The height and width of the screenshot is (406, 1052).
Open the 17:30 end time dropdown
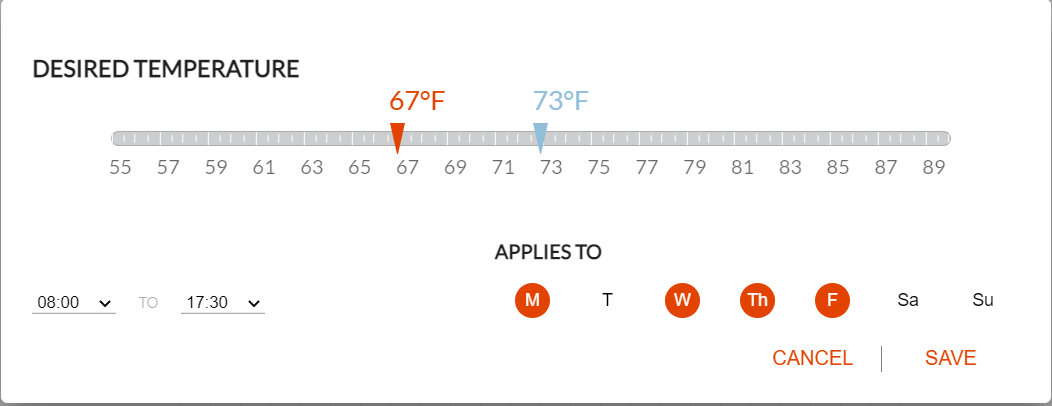click(223, 303)
